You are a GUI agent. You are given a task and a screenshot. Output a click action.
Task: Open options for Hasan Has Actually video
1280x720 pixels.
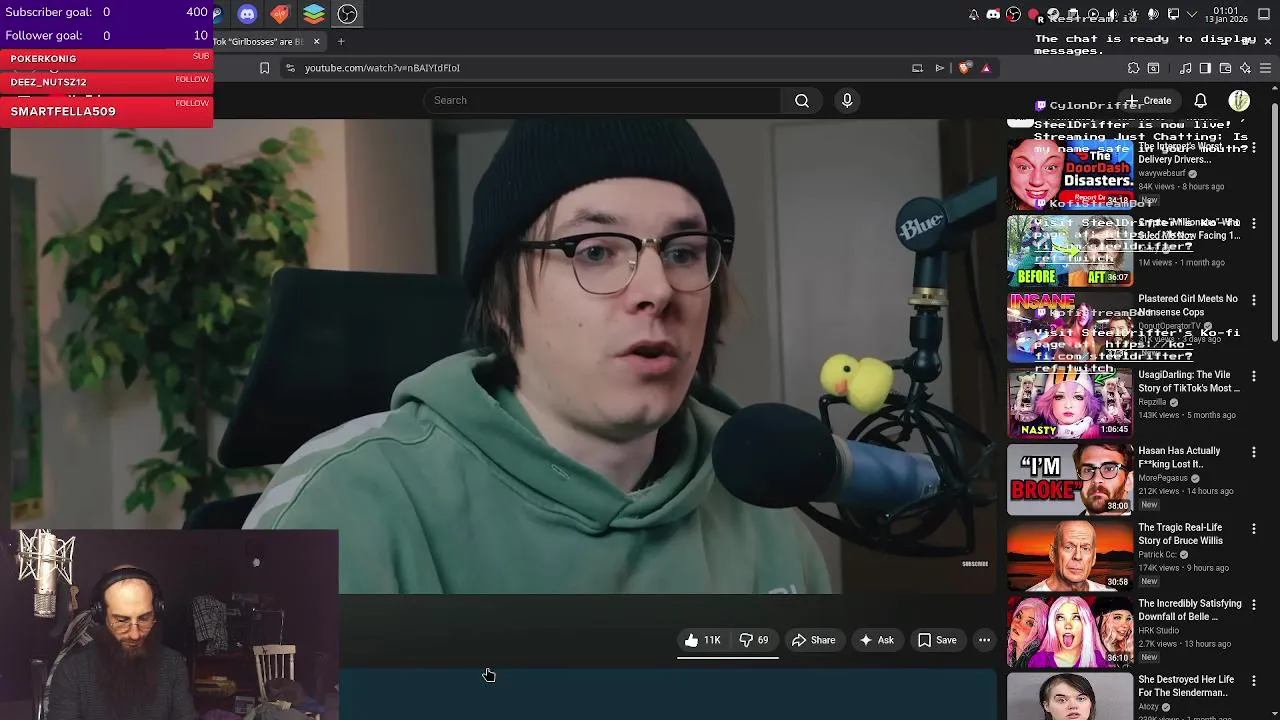(x=1253, y=452)
